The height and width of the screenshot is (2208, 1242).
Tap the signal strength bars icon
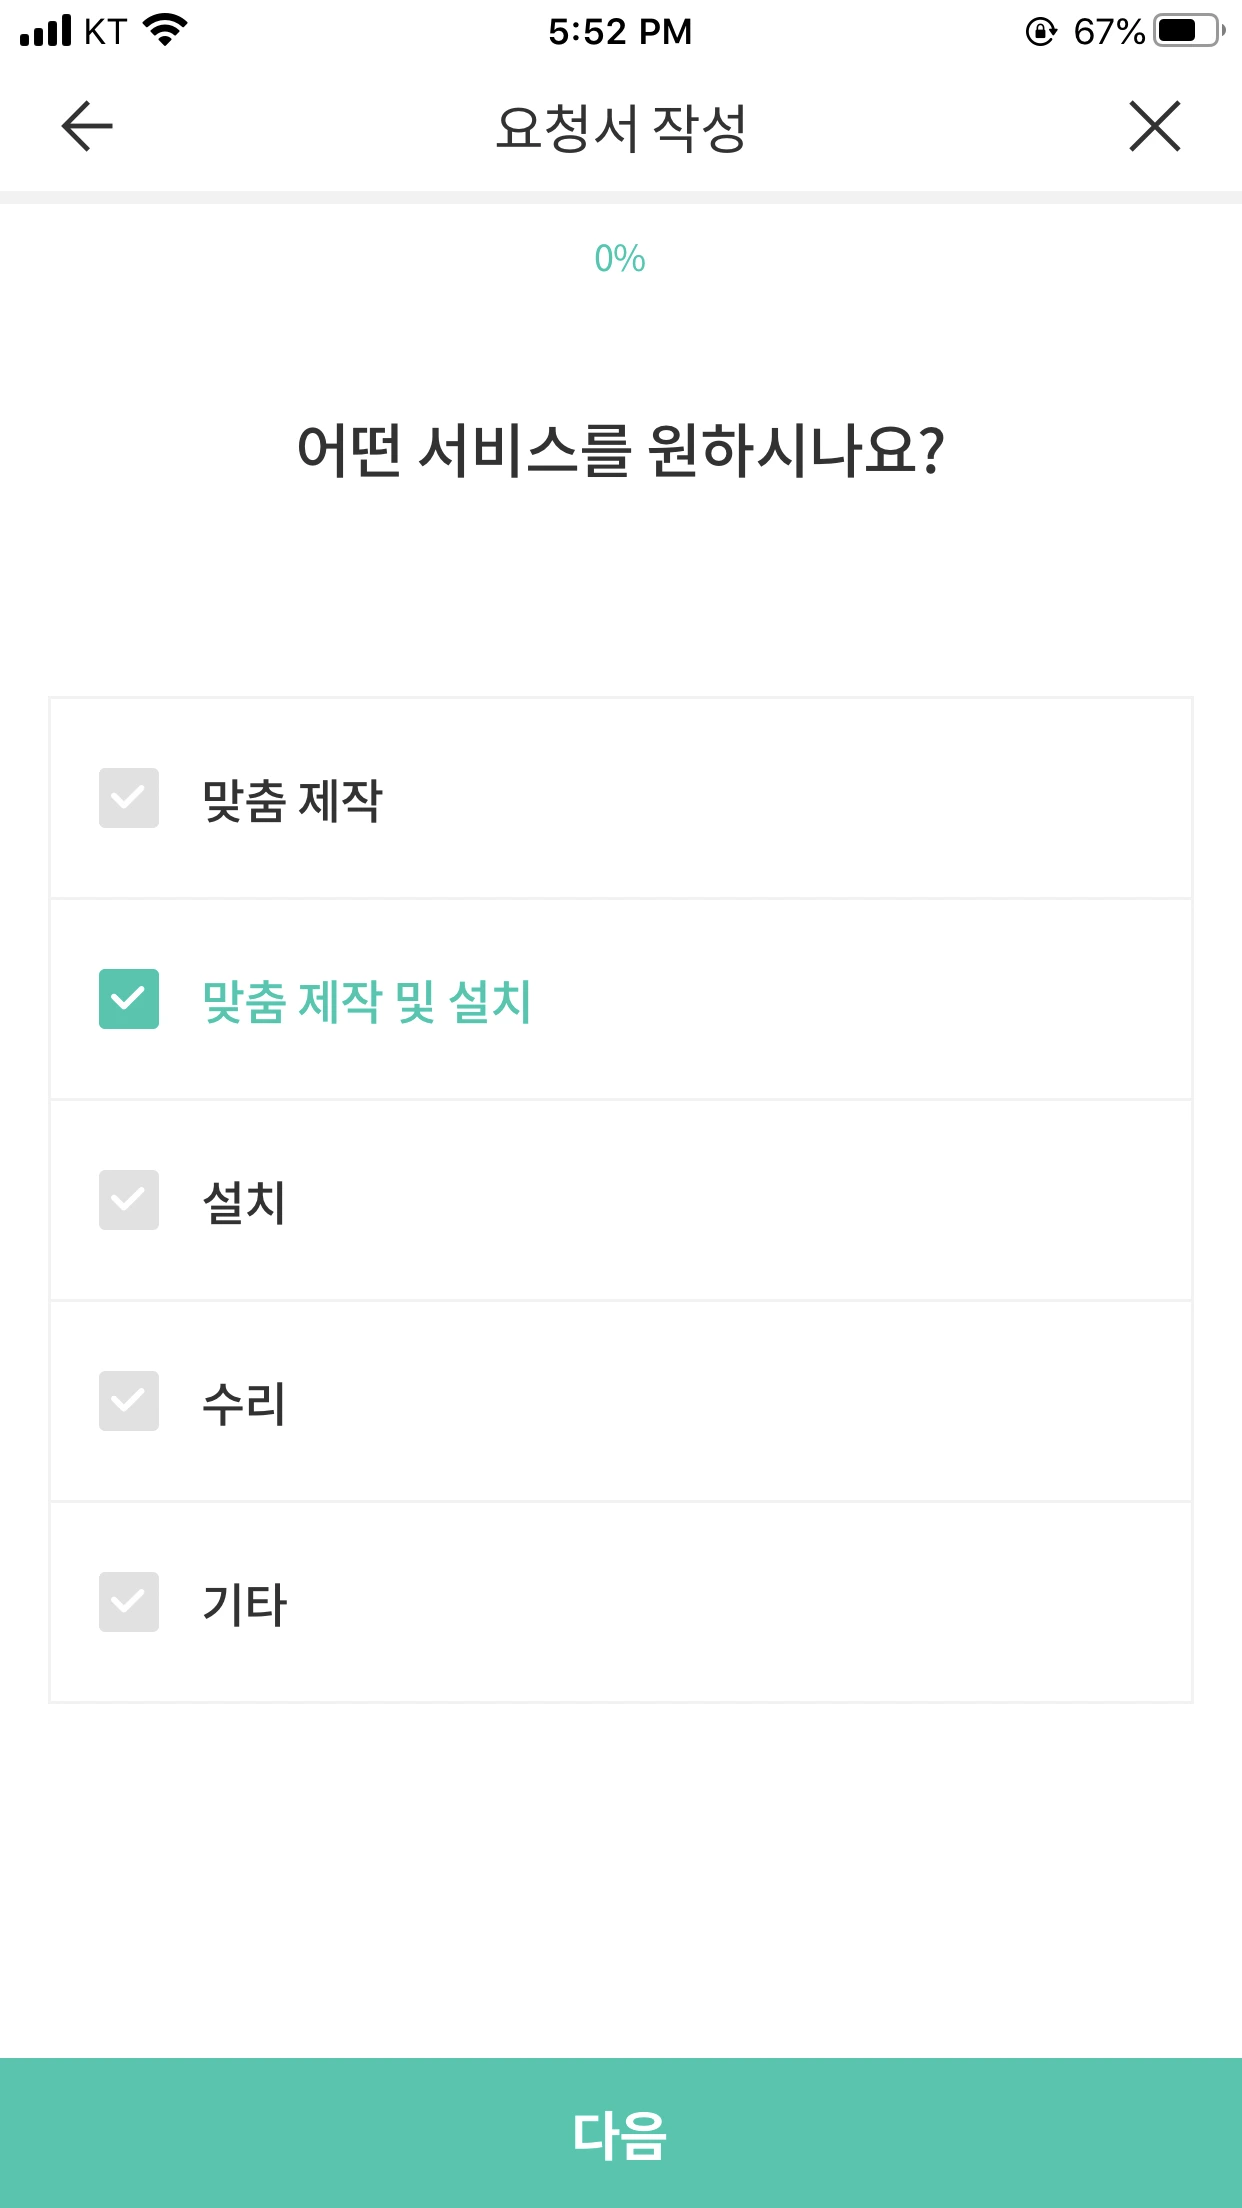click(46, 31)
